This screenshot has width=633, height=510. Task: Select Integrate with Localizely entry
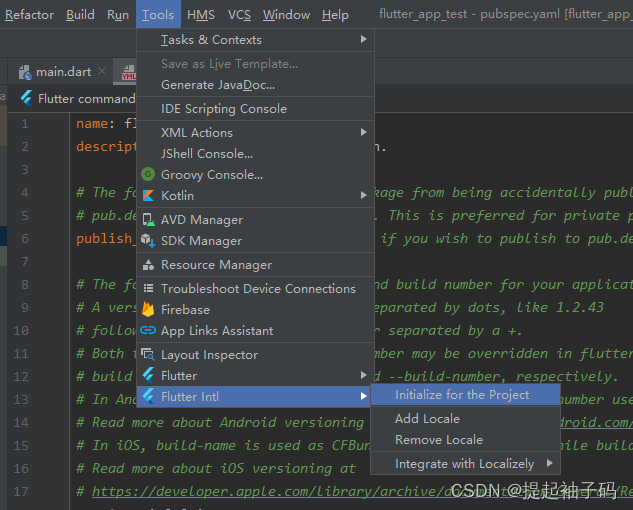pyautogui.click(x=465, y=464)
